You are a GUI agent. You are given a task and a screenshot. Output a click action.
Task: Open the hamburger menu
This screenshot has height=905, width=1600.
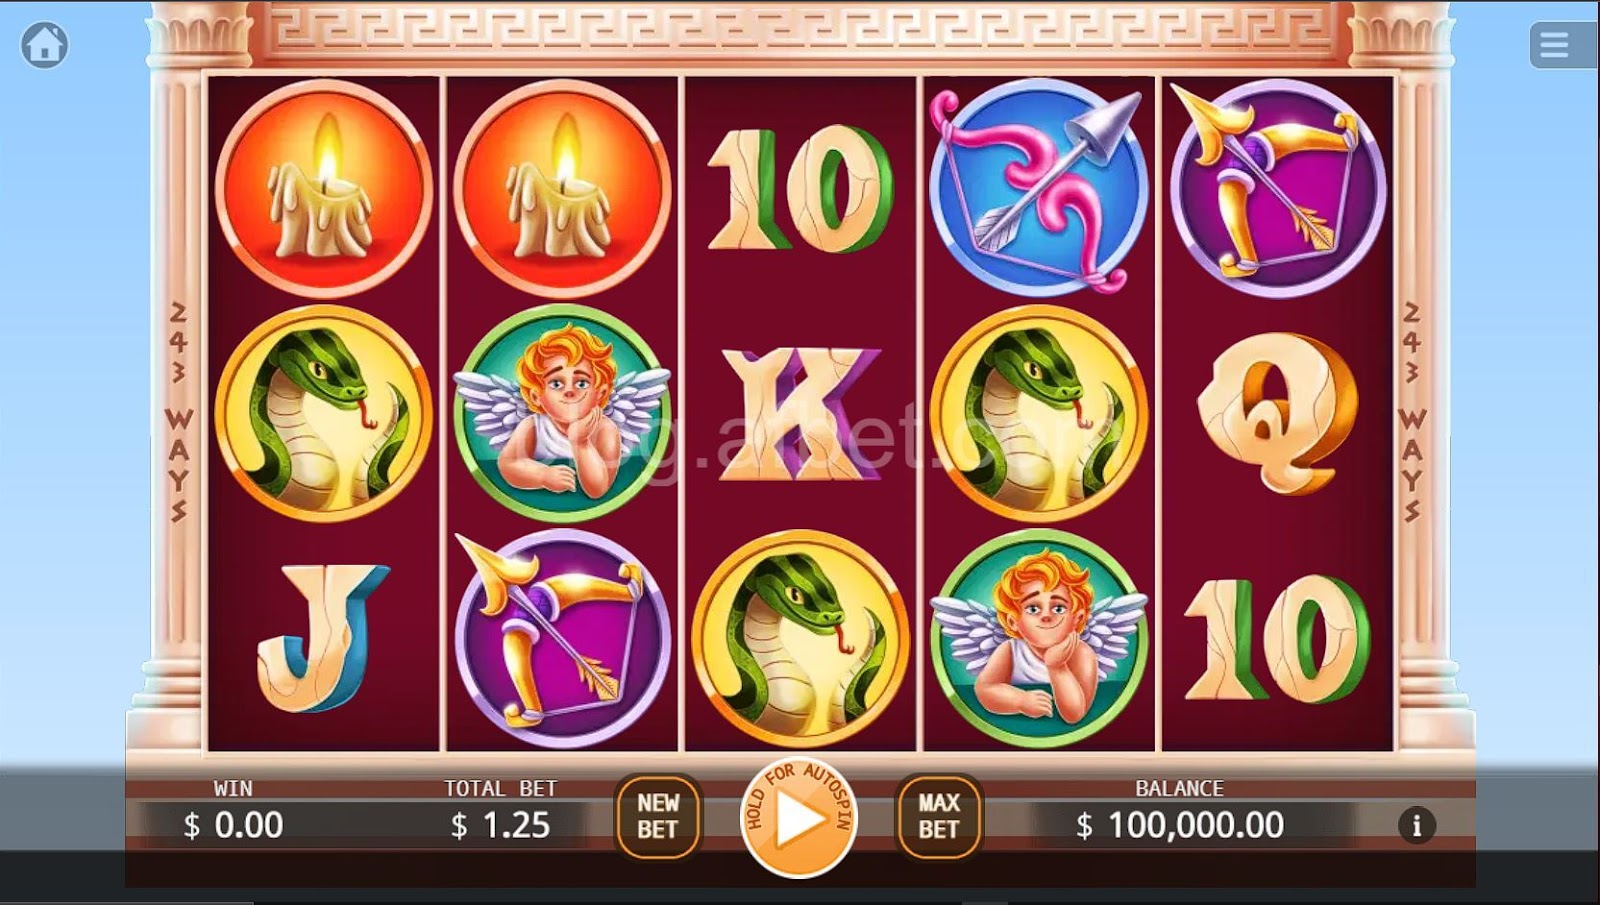pos(1555,45)
